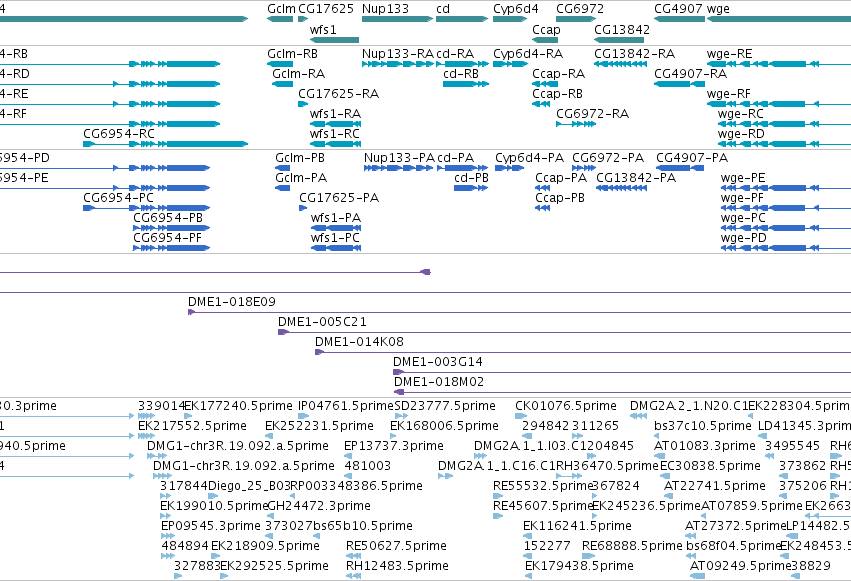Image resolution: width=851 pixels, height=581 pixels.
Task: Open the Ccap-PB protein label
Action: [560, 198]
